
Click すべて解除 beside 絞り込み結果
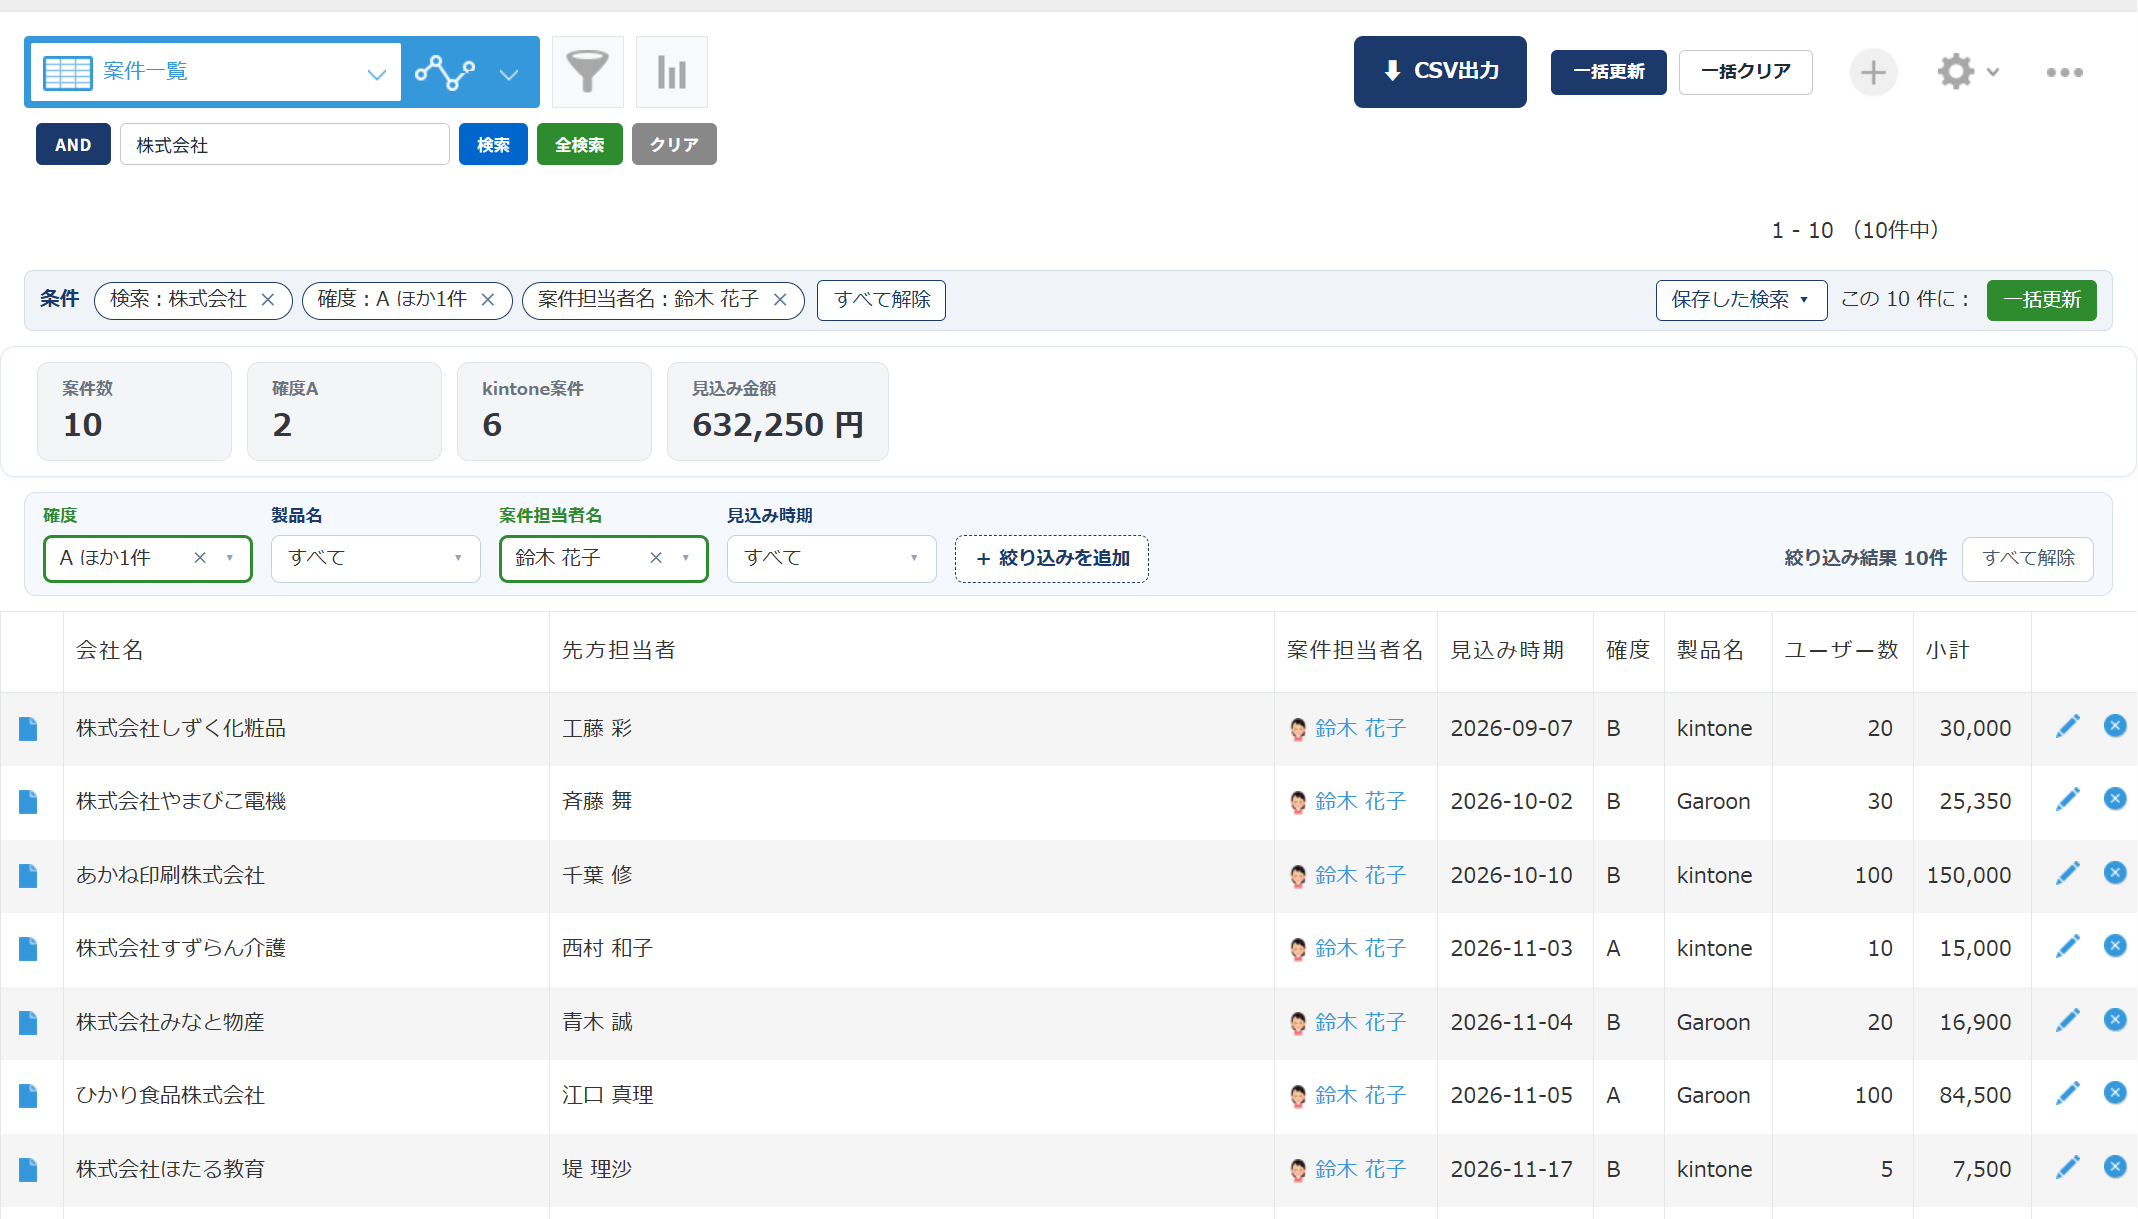click(x=2027, y=558)
